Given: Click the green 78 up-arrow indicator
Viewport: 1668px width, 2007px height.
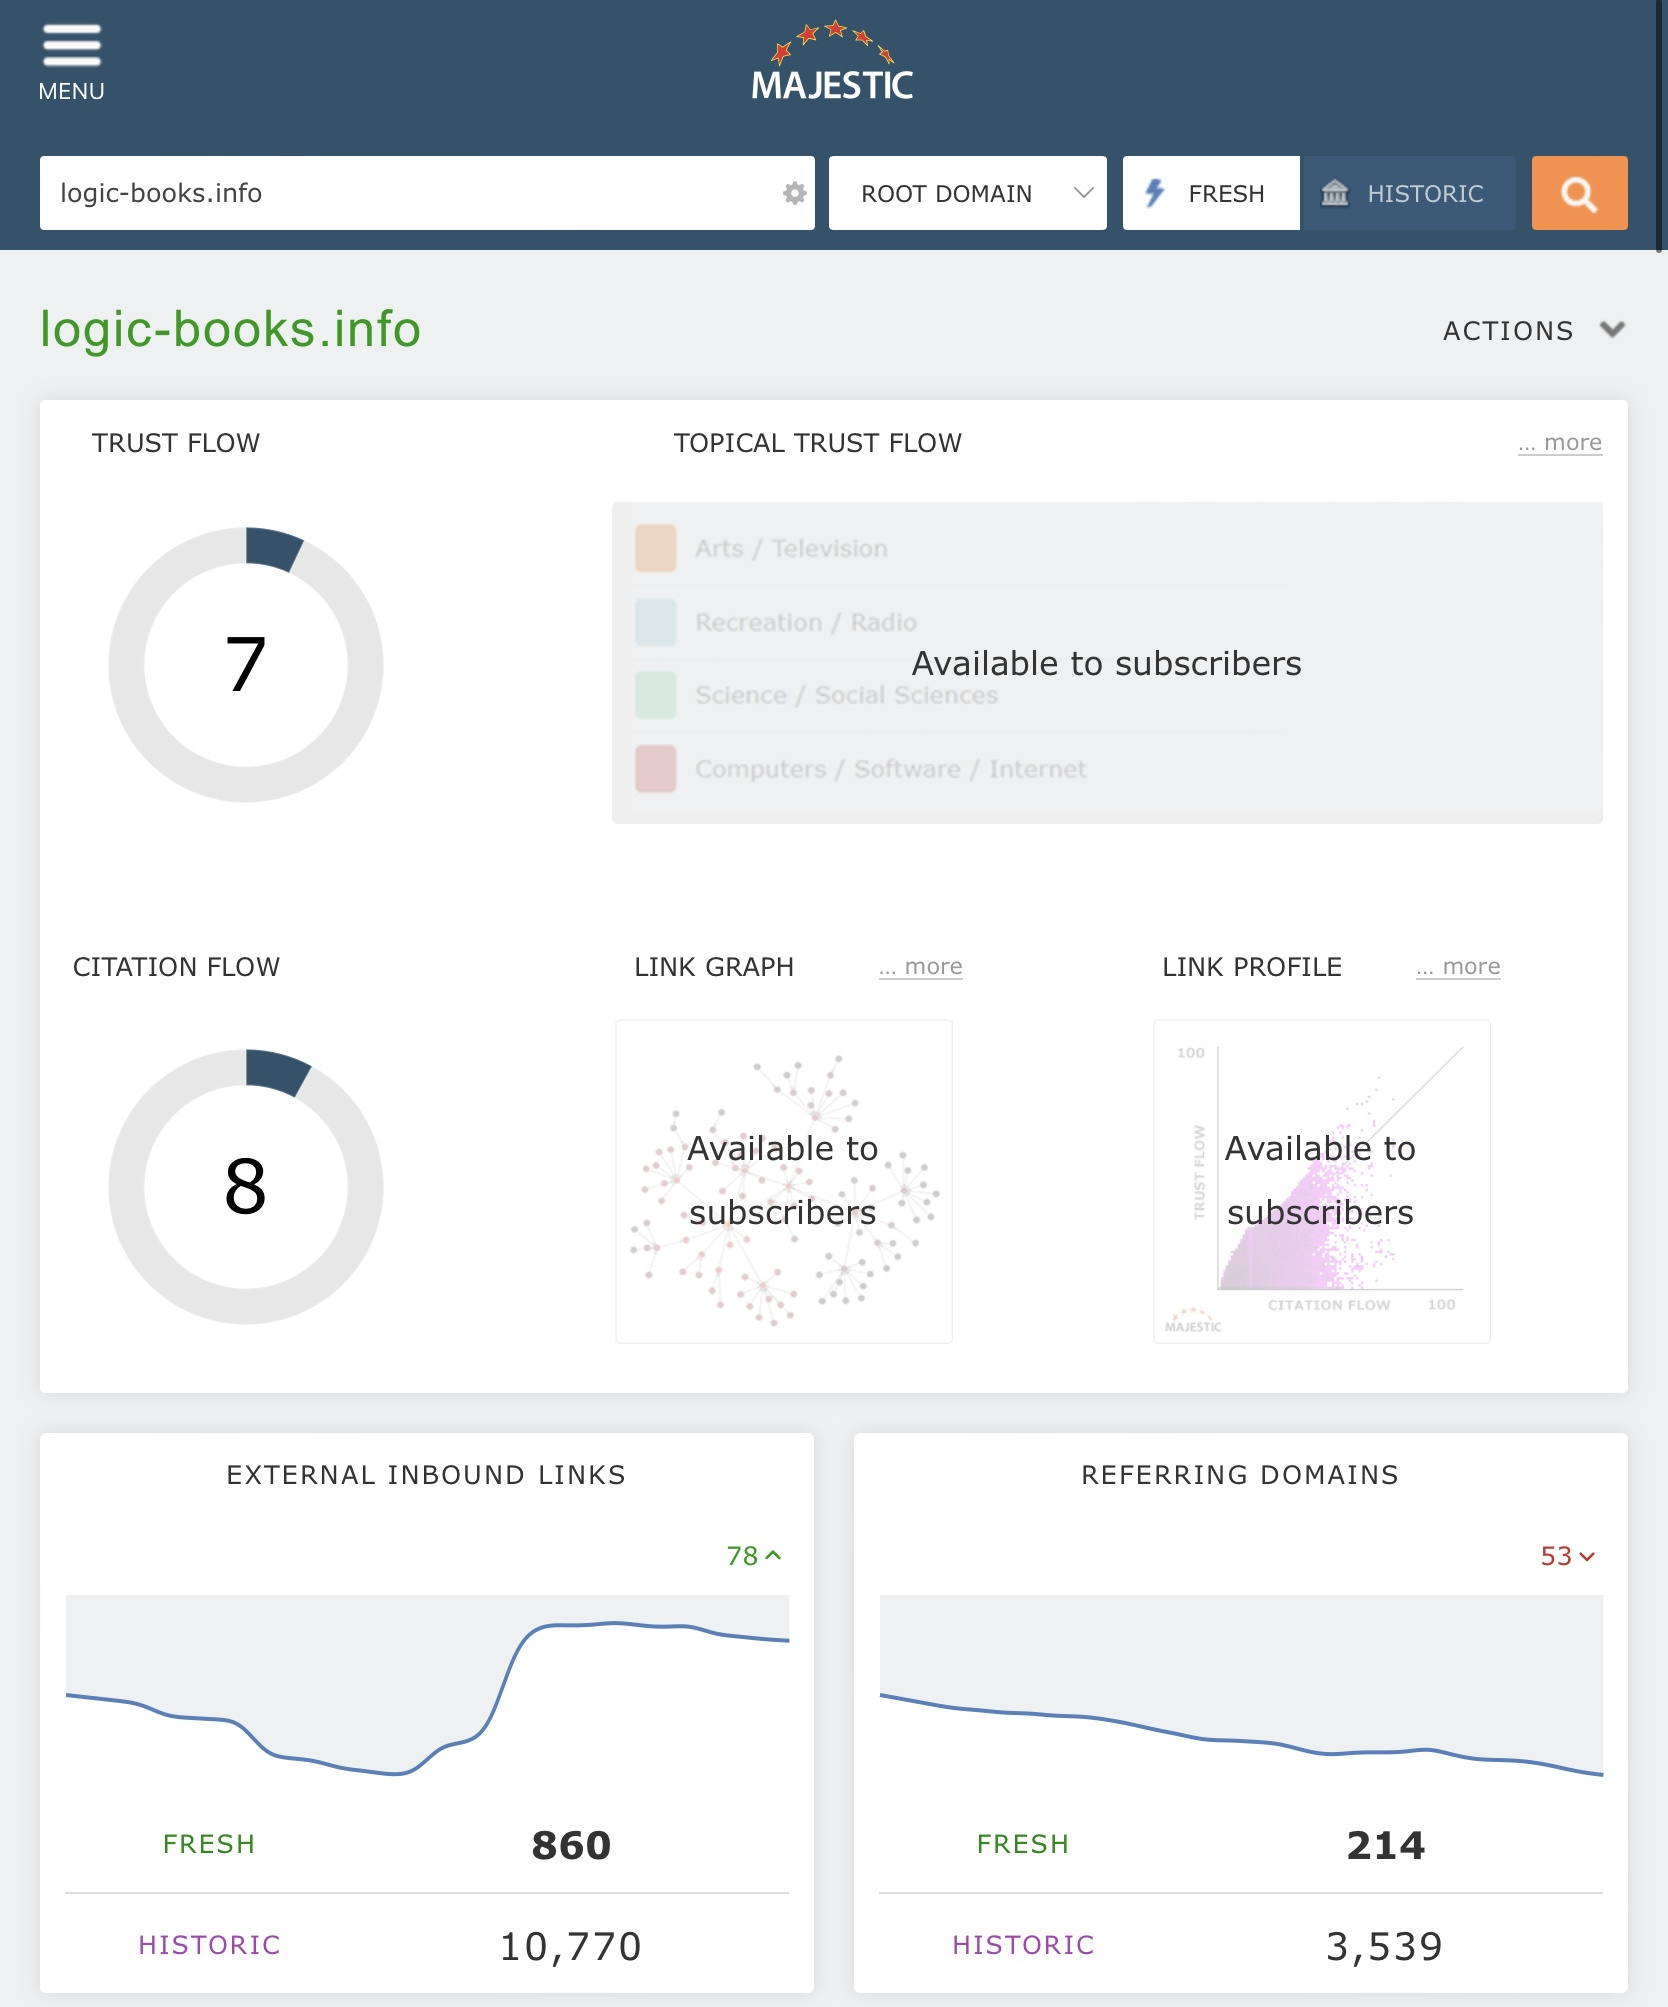Looking at the screenshot, I should (754, 1556).
